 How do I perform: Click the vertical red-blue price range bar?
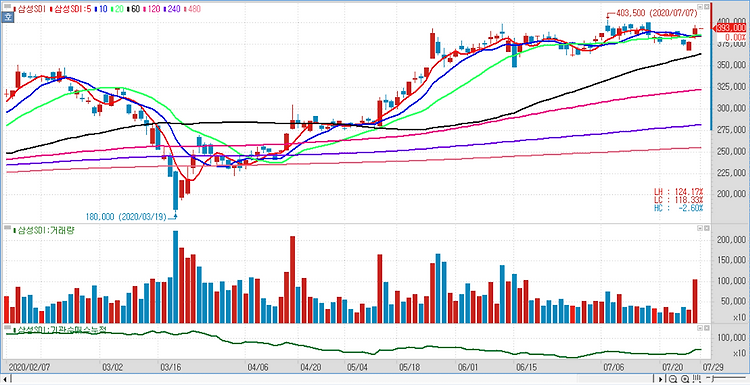click(x=712, y=66)
